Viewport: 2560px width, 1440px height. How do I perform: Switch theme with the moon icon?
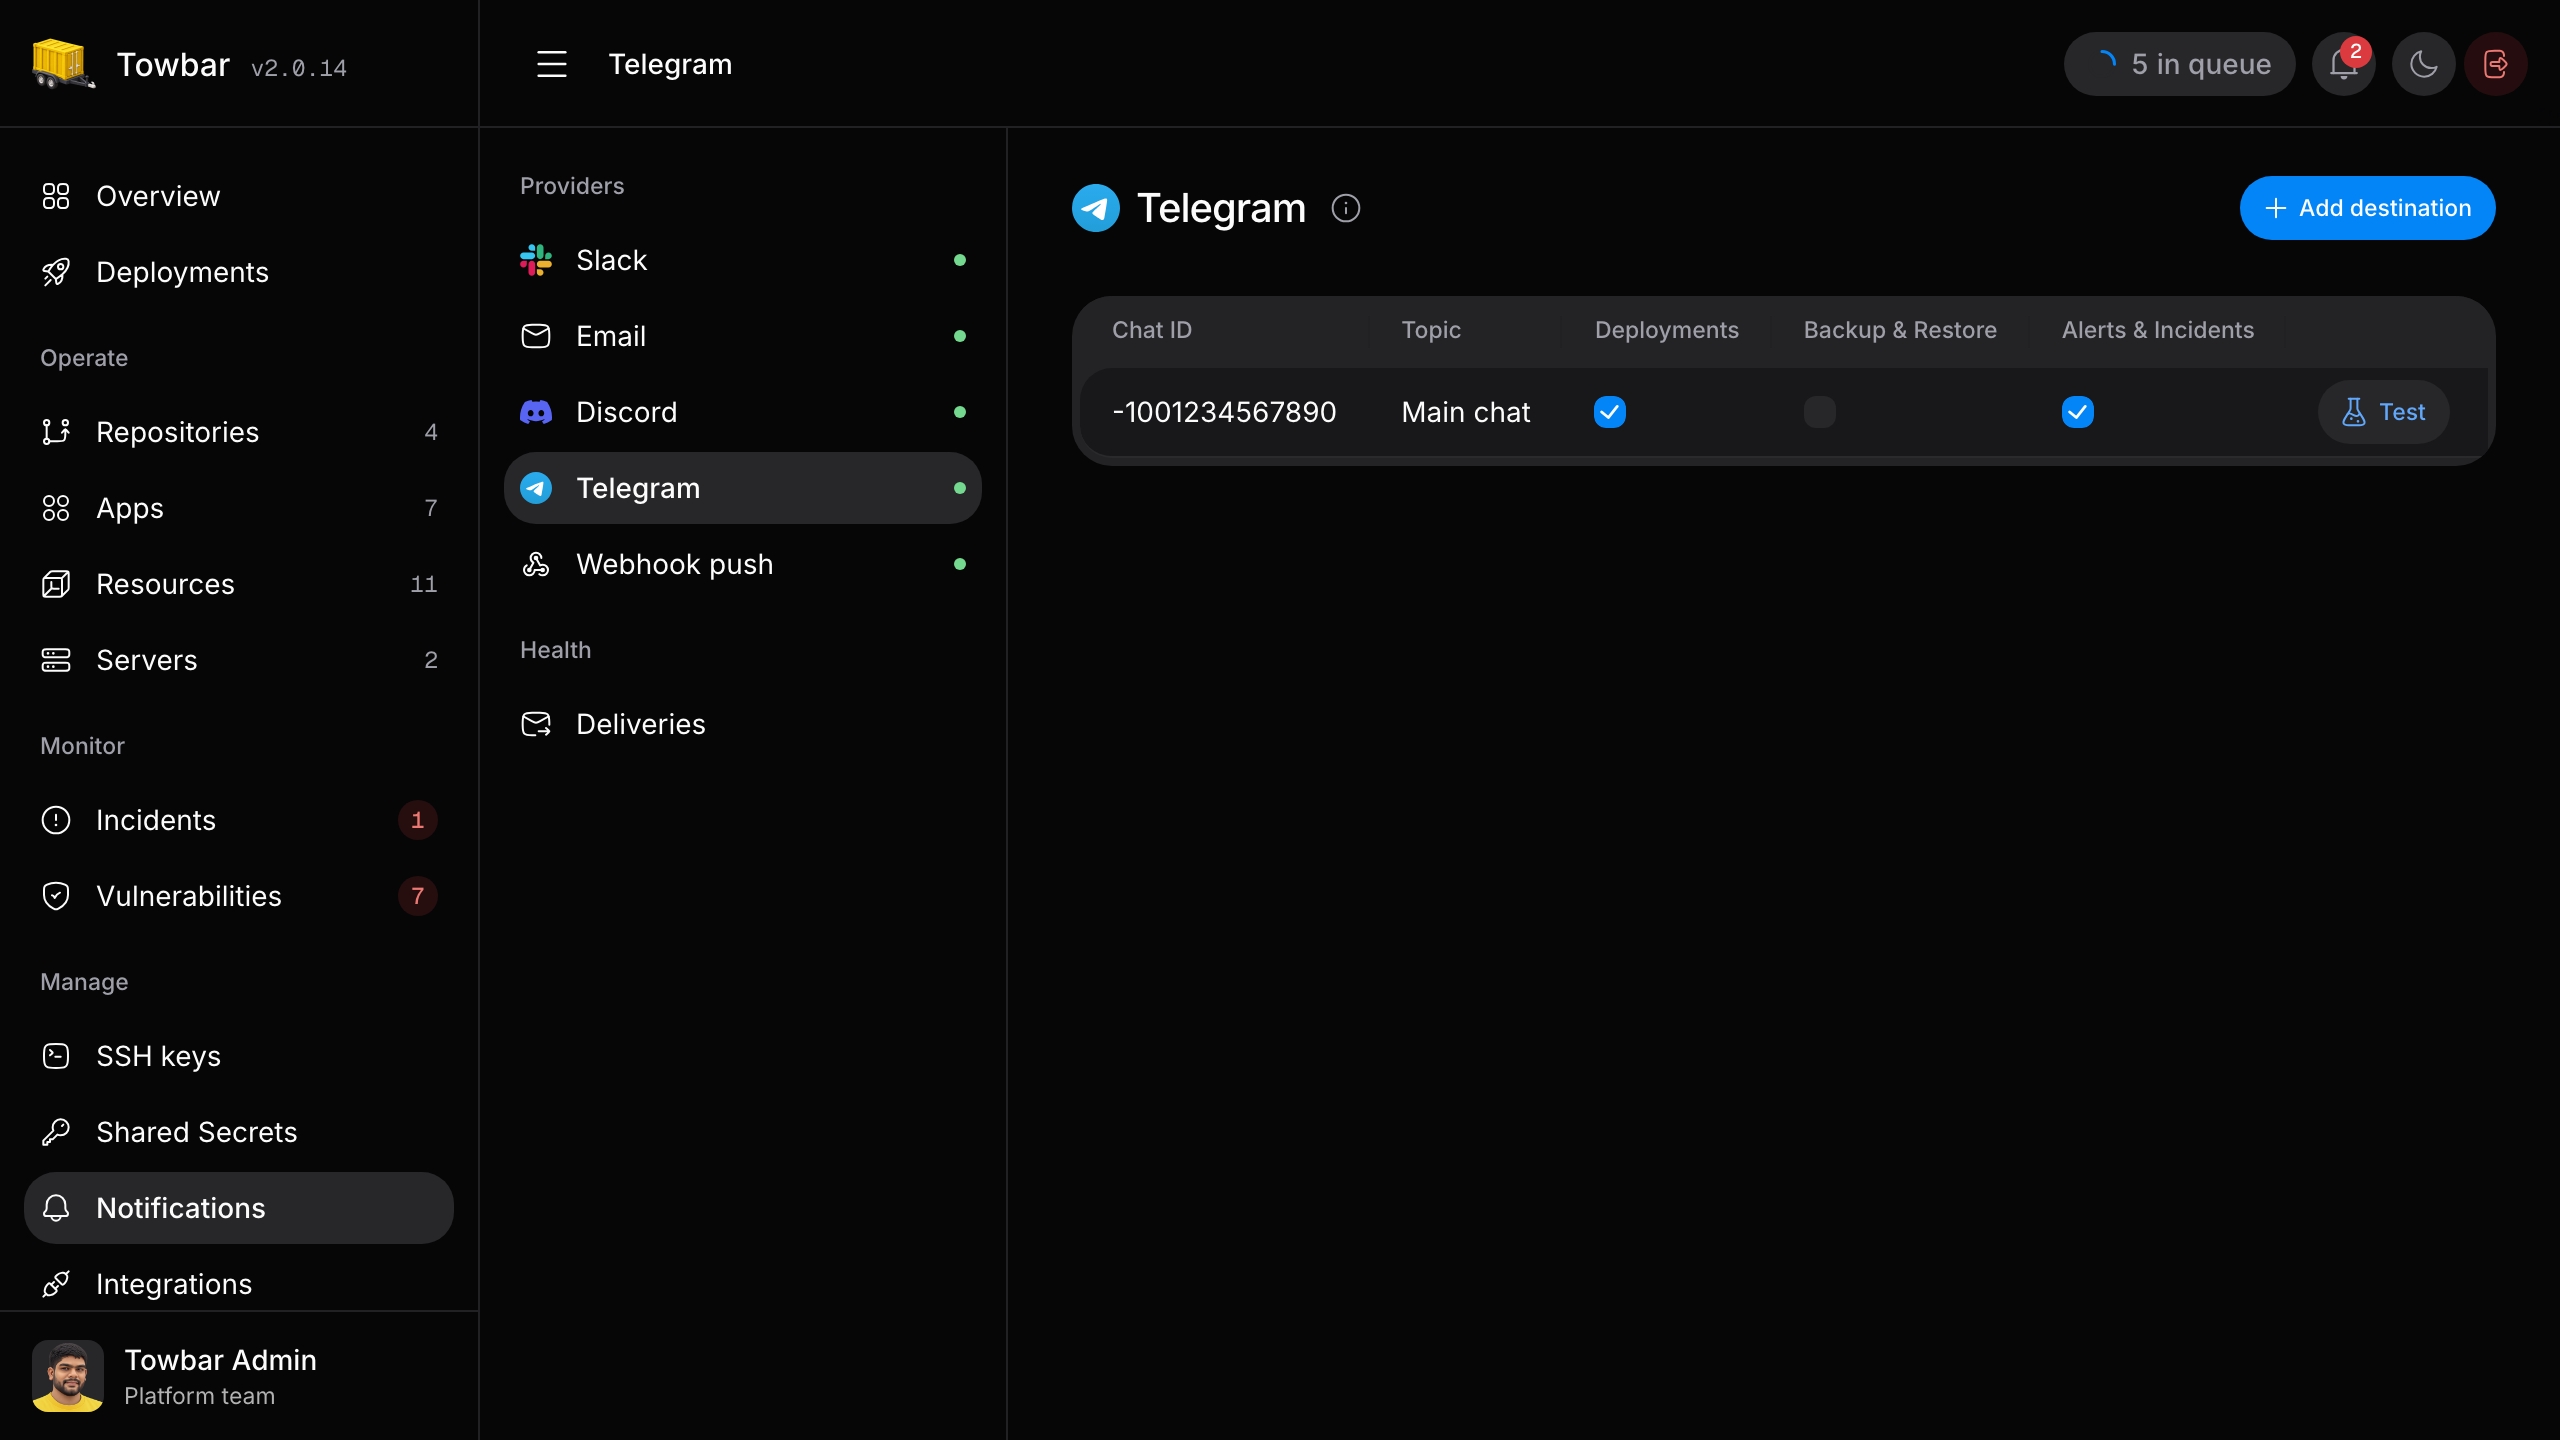[x=2423, y=64]
